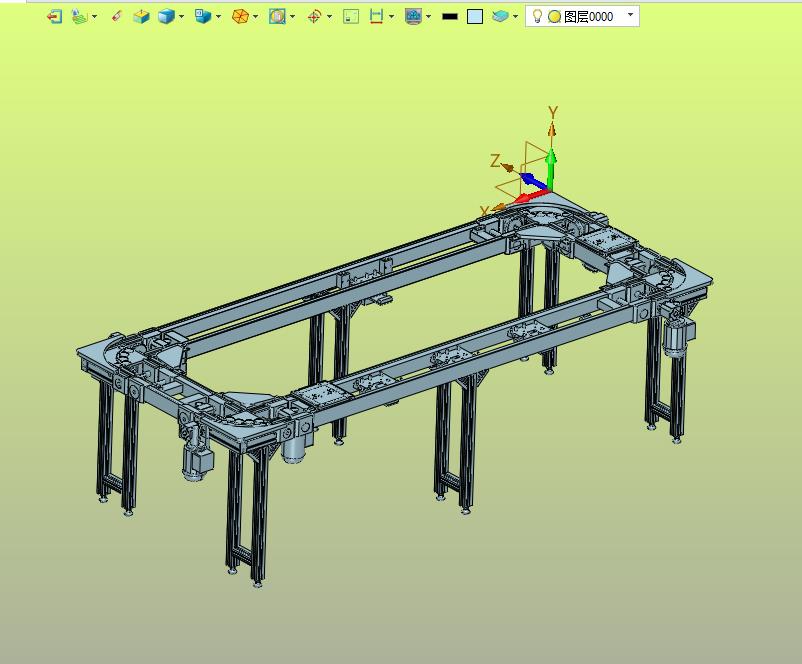The width and height of the screenshot is (802, 664).
Task: Open the dropdown beside the green sketch icon
Action: point(95,17)
